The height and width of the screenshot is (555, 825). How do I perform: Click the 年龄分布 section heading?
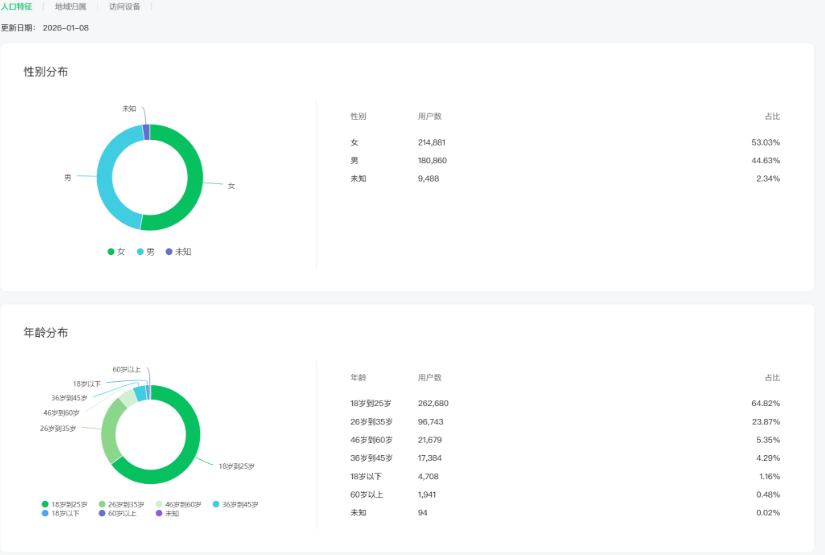pyautogui.click(x=46, y=332)
